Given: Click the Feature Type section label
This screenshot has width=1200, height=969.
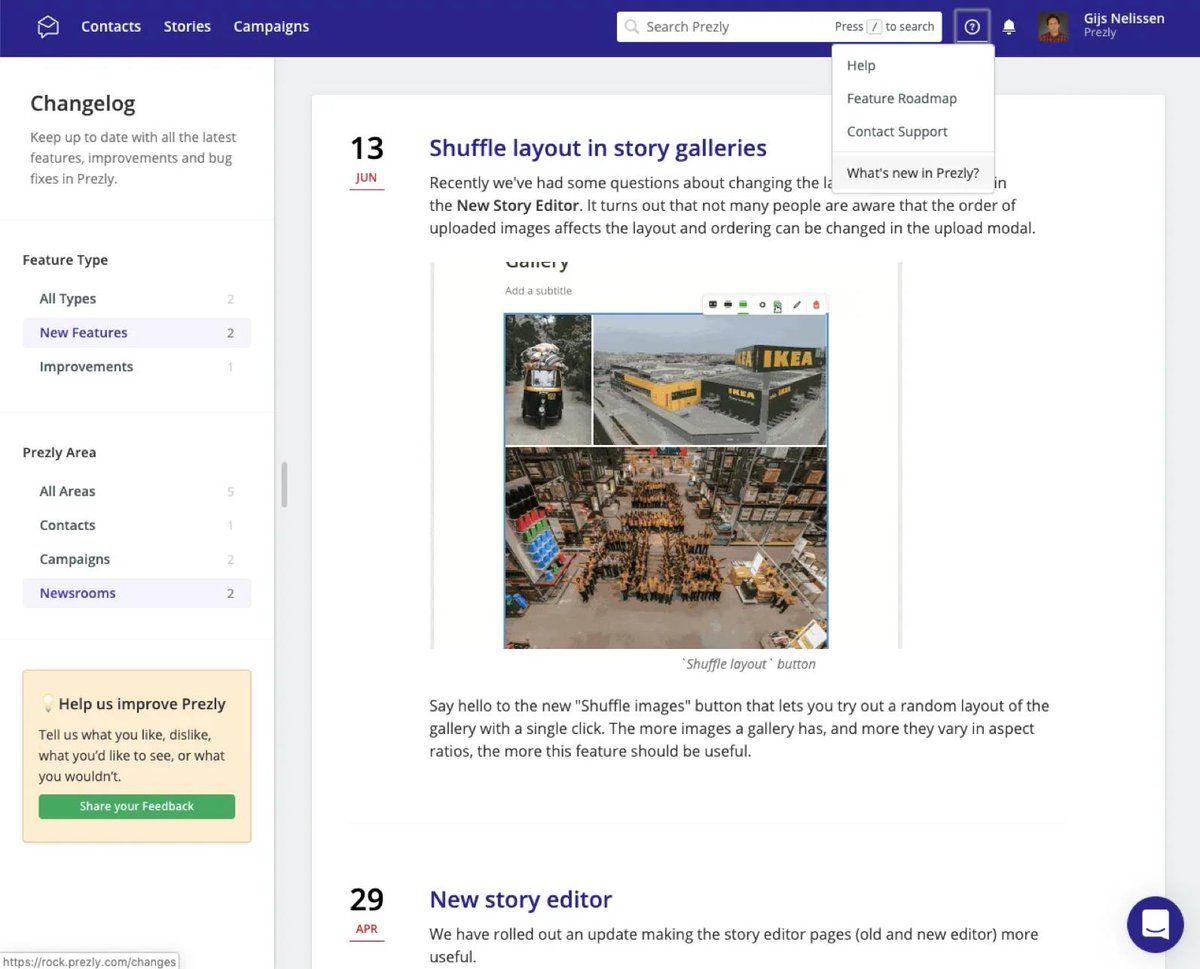Looking at the screenshot, I should point(65,260).
